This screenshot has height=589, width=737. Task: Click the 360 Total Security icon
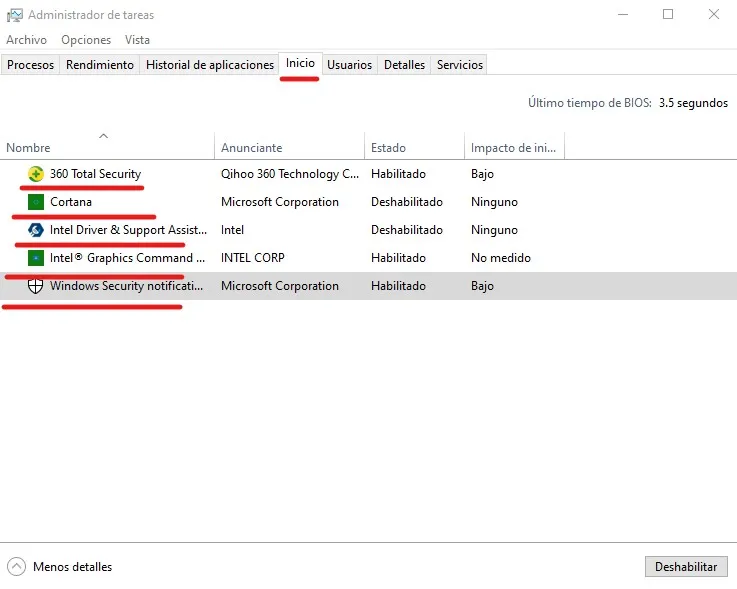[x=36, y=174]
